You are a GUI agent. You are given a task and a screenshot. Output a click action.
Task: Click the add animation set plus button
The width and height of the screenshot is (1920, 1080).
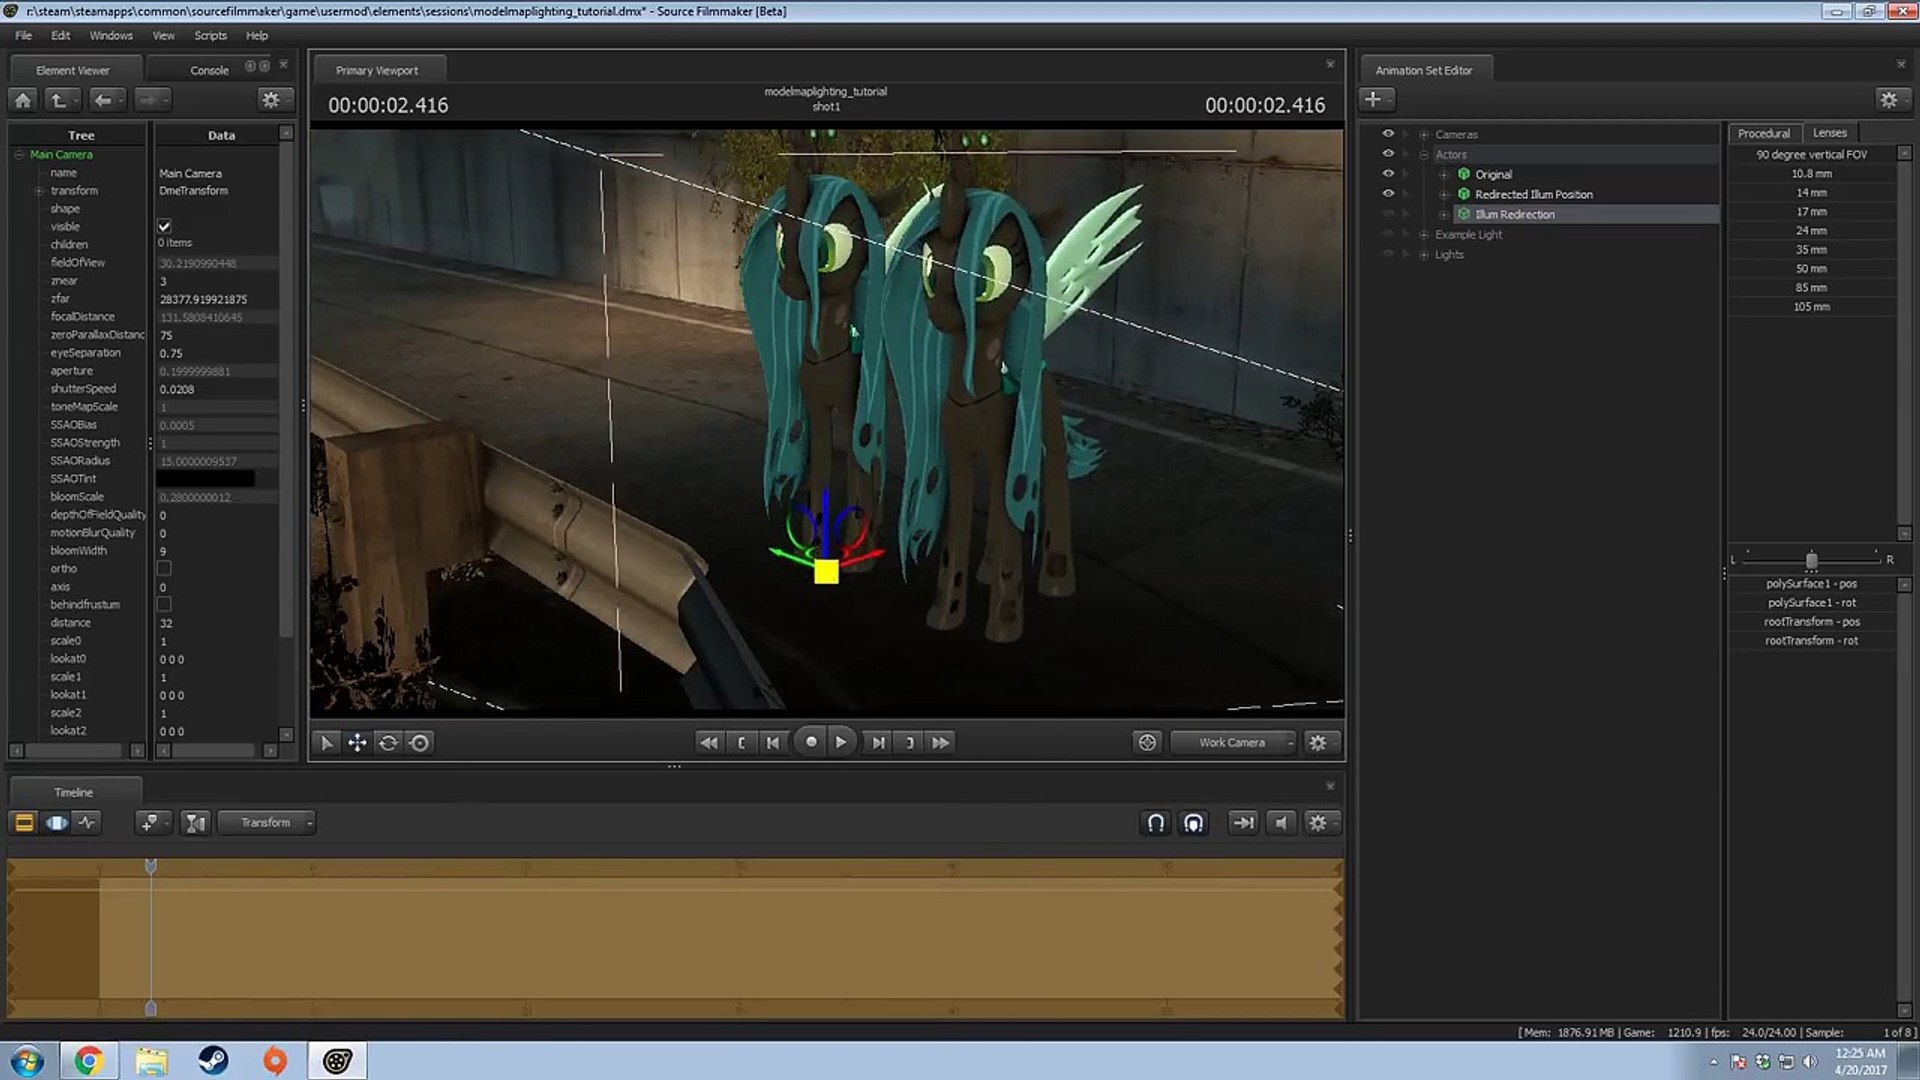[x=1373, y=99]
